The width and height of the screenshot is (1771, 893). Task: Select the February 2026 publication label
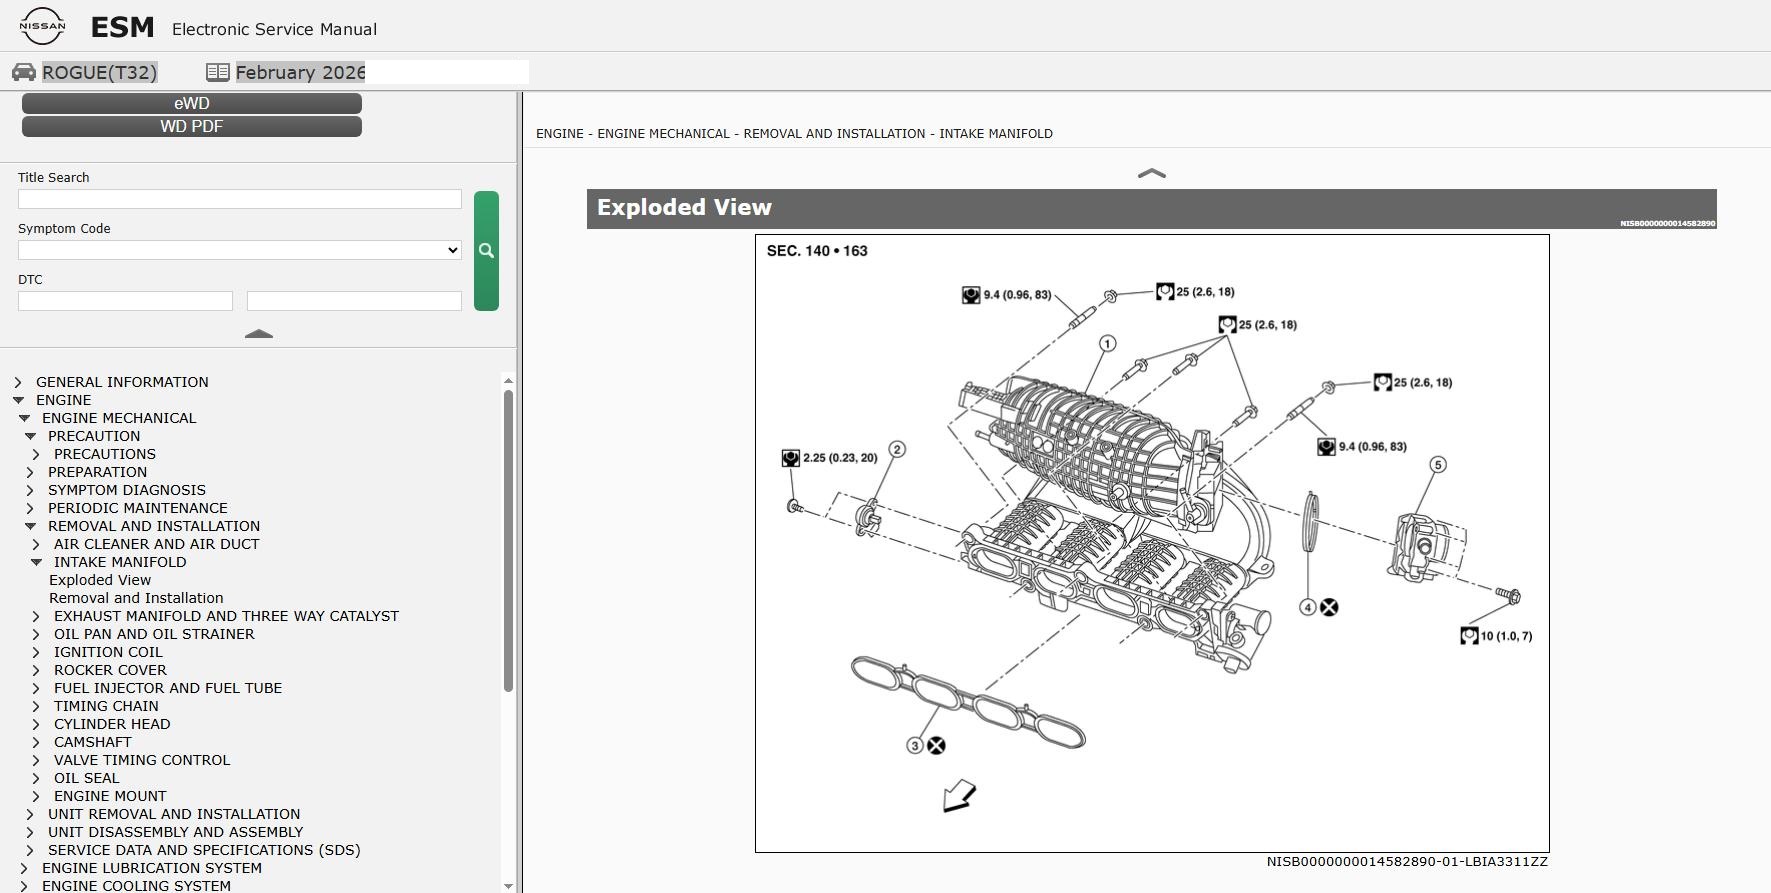point(300,72)
